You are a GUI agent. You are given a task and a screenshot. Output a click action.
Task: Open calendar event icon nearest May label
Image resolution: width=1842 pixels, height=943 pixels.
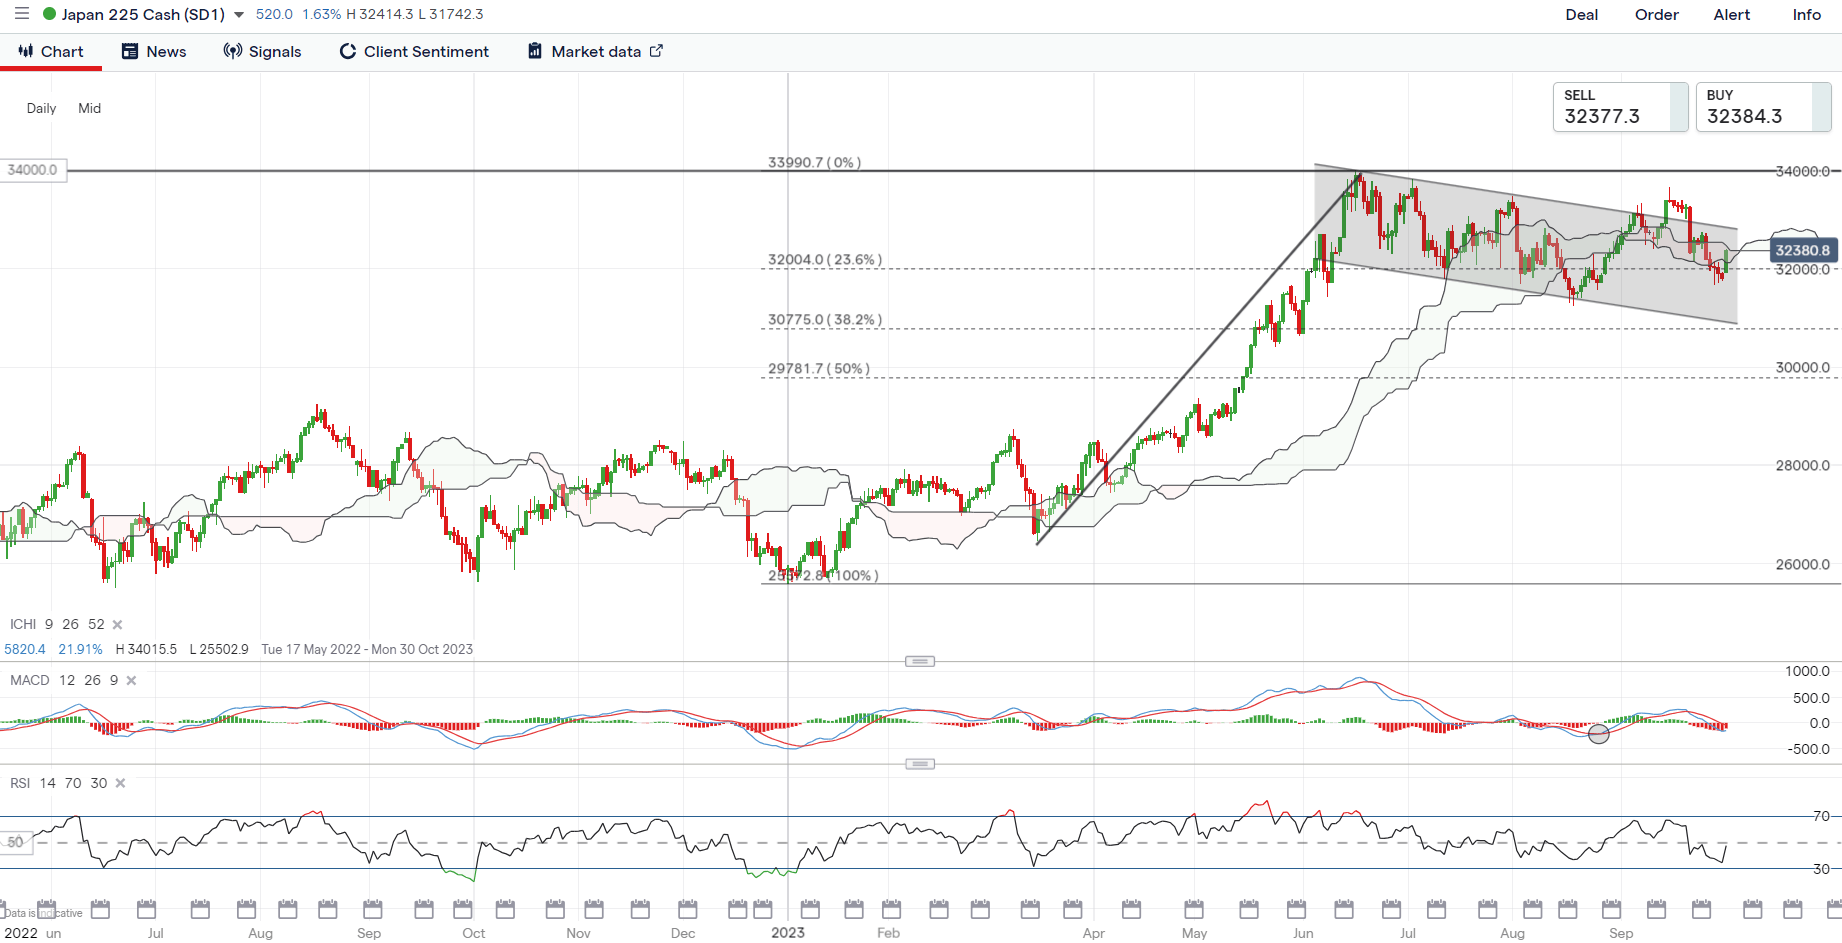coord(1194,909)
